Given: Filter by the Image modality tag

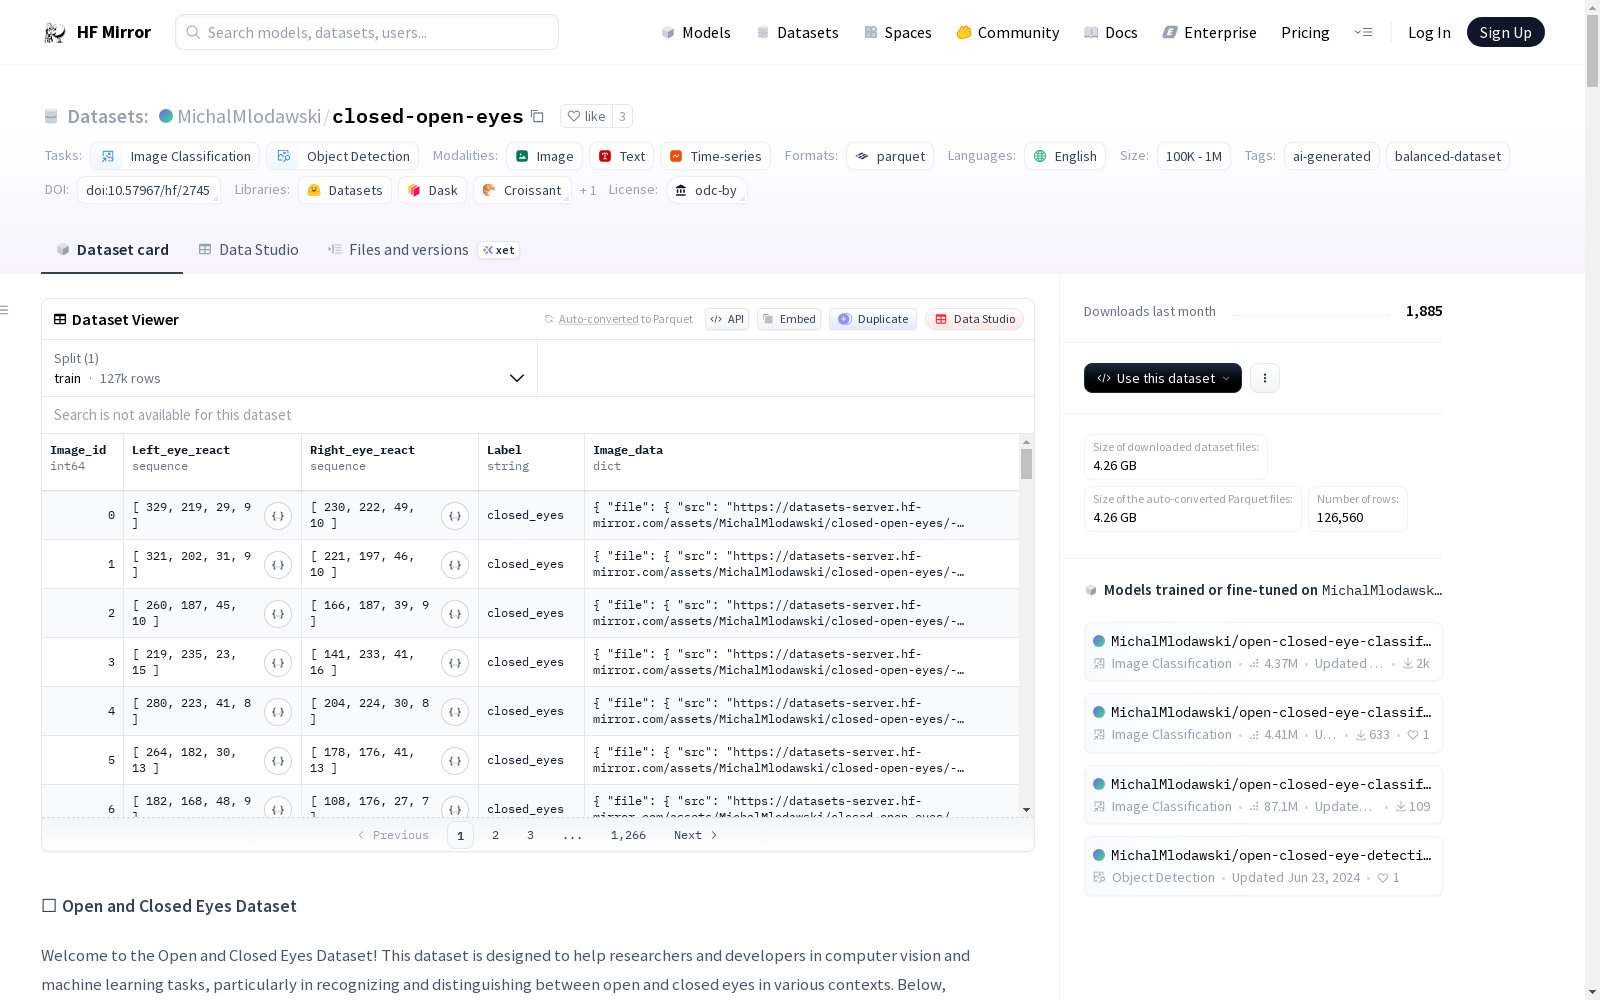Looking at the screenshot, I should coord(545,156).
